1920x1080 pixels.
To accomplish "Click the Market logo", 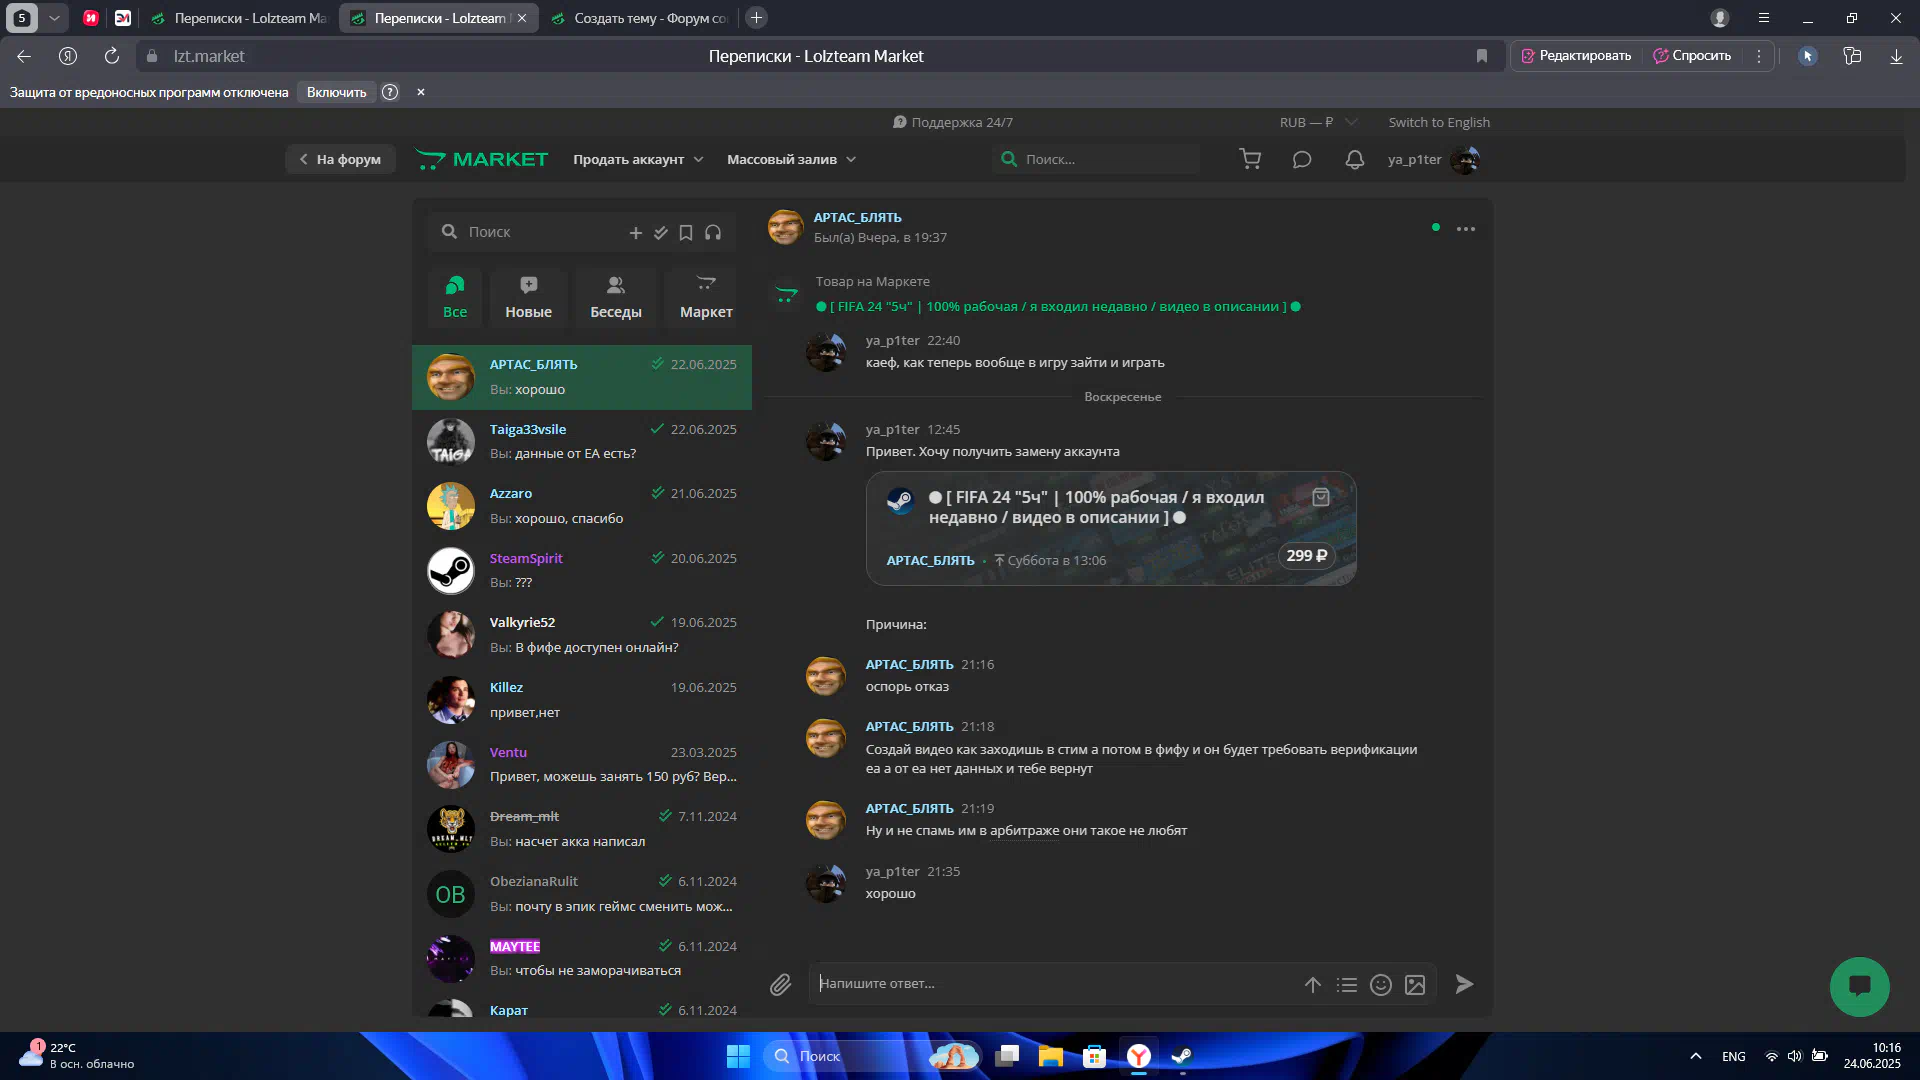I will (x=481, y=159).
